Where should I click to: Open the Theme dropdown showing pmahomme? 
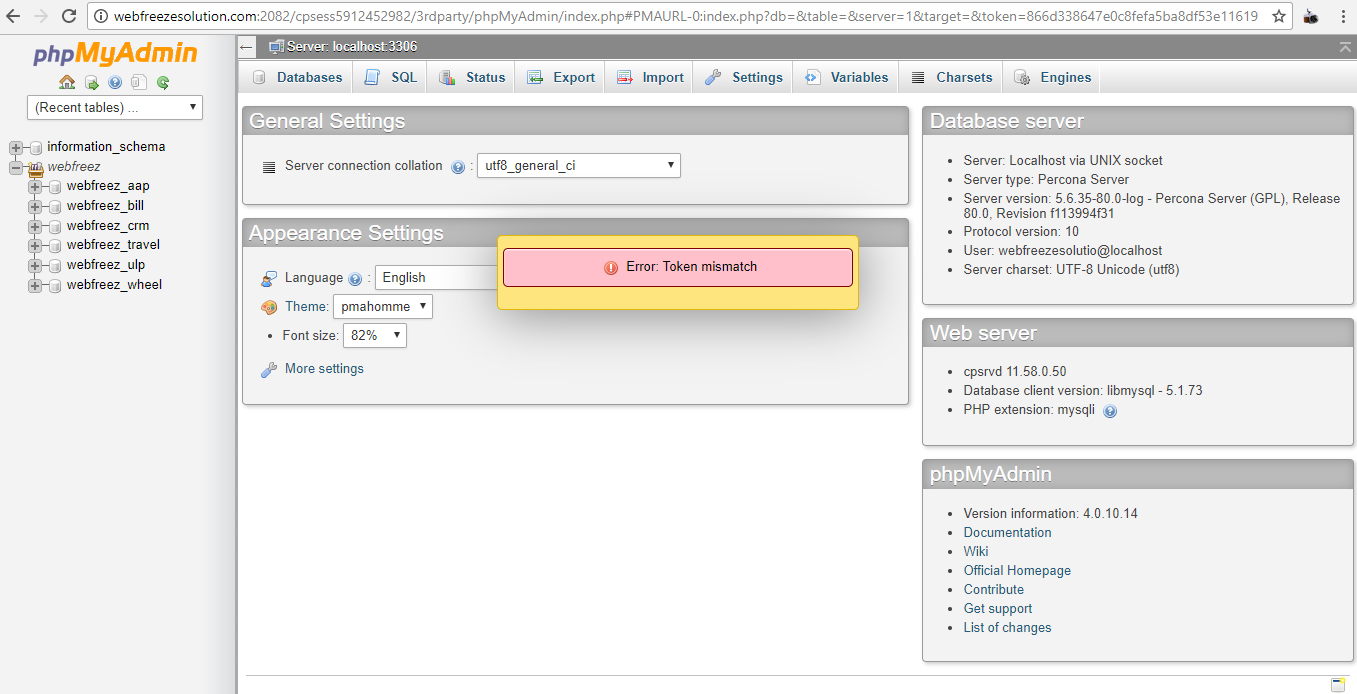pos(383,307)
